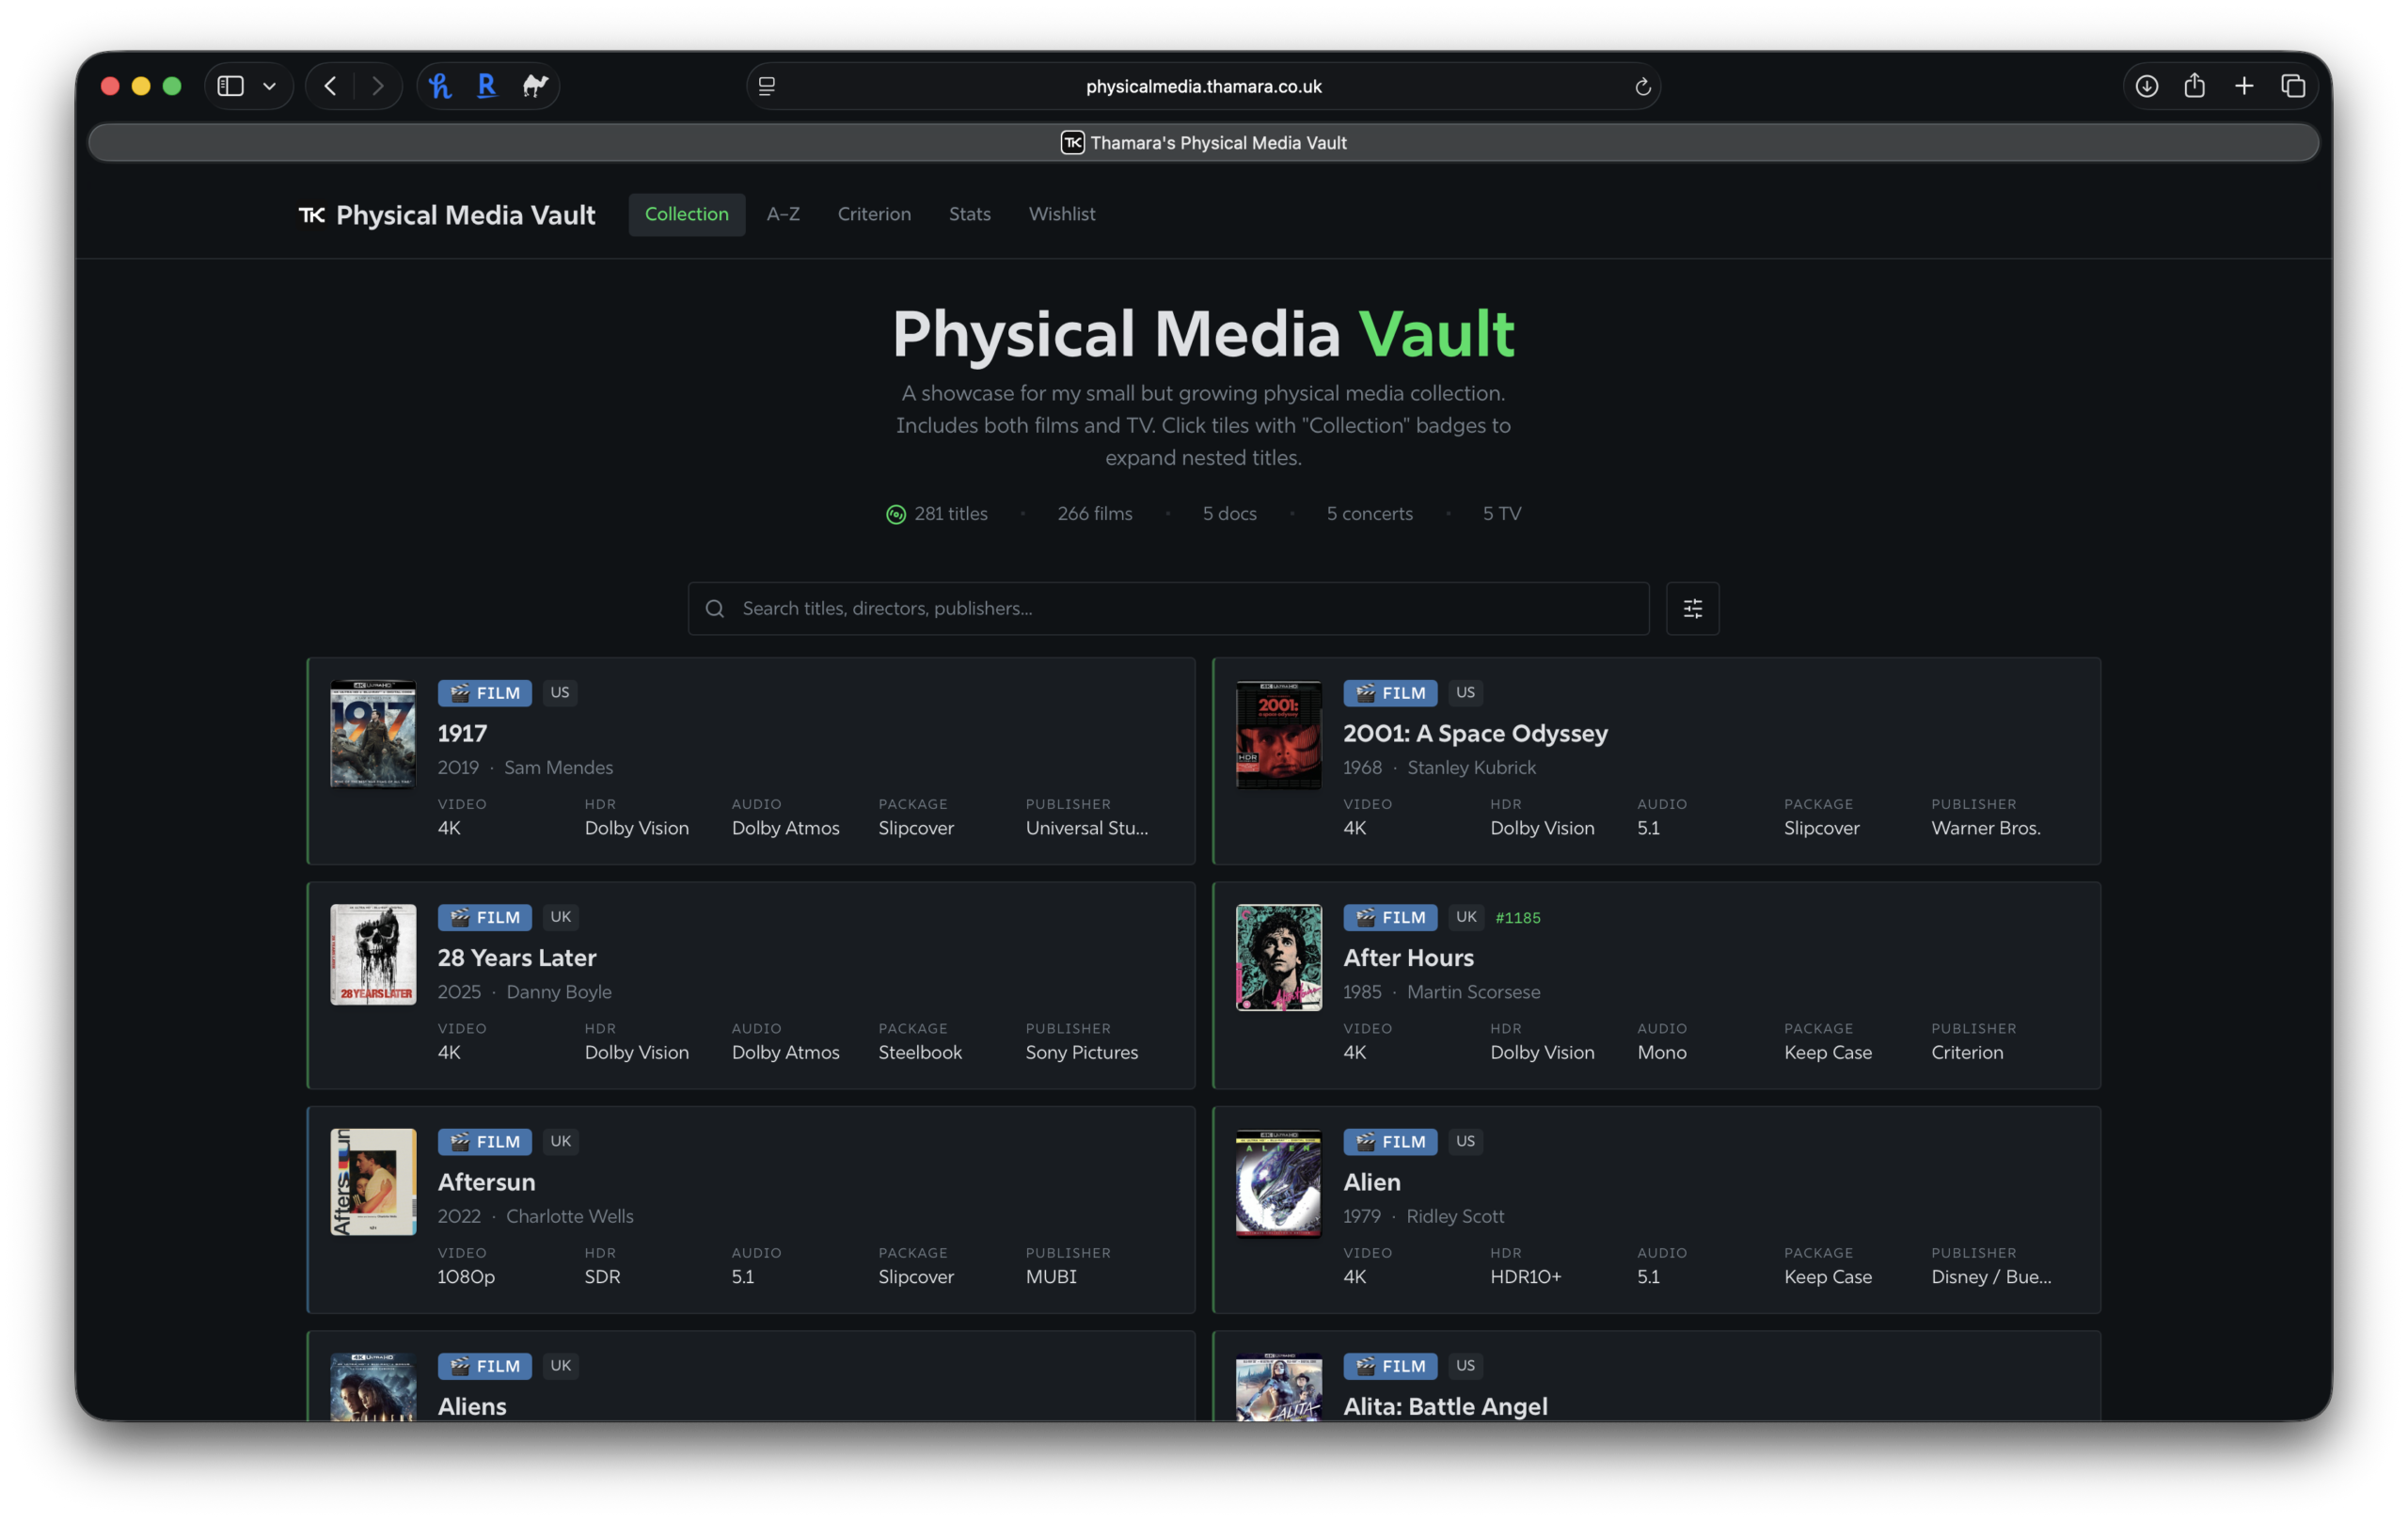Click the 1917 cover thumbnail
Screen dimensions: 2408x1521
373,734
